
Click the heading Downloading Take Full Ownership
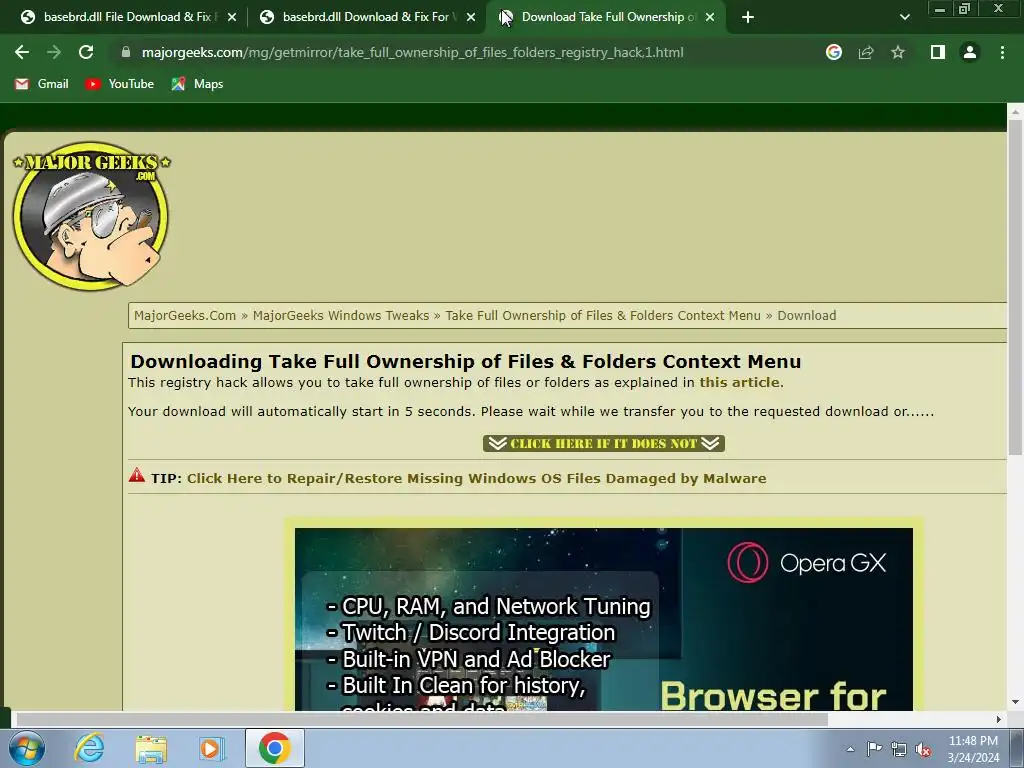(x=465, y=361)
